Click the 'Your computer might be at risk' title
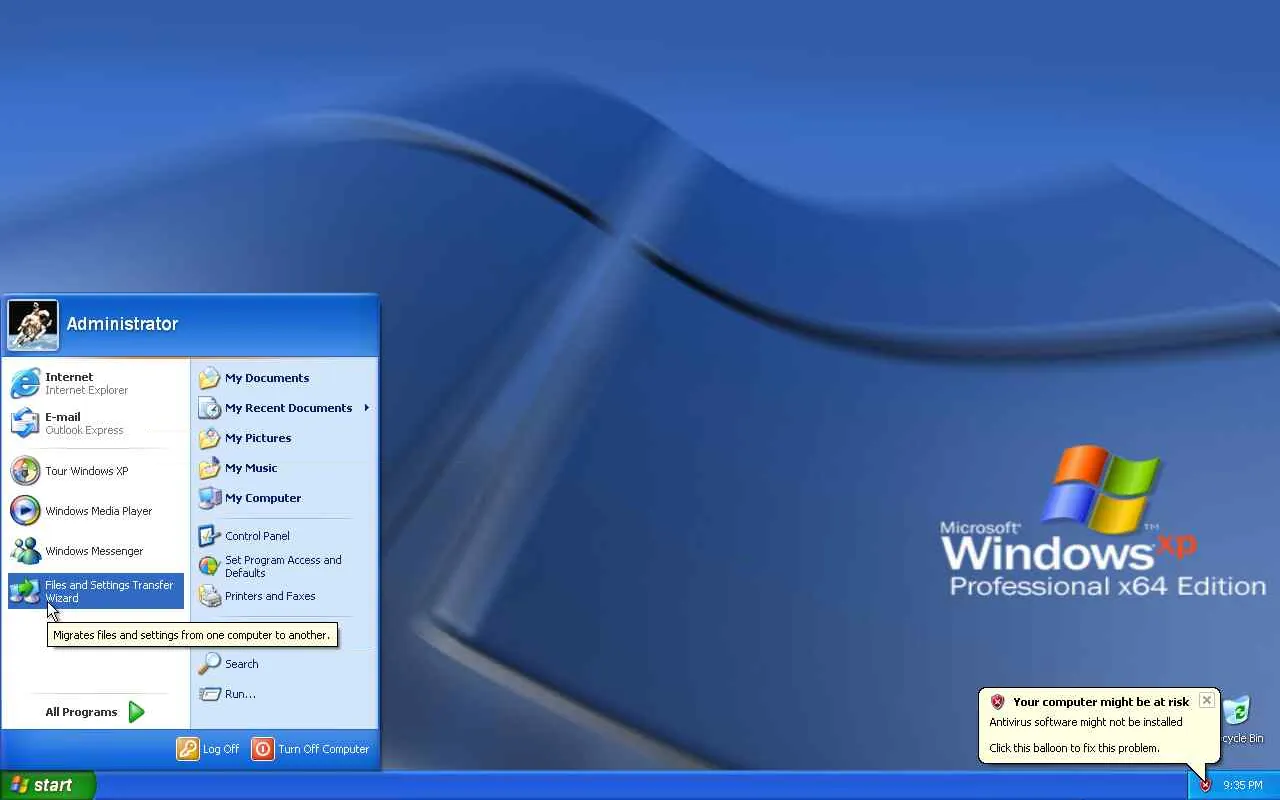The image size is (1280, 800). point(1101,702)
